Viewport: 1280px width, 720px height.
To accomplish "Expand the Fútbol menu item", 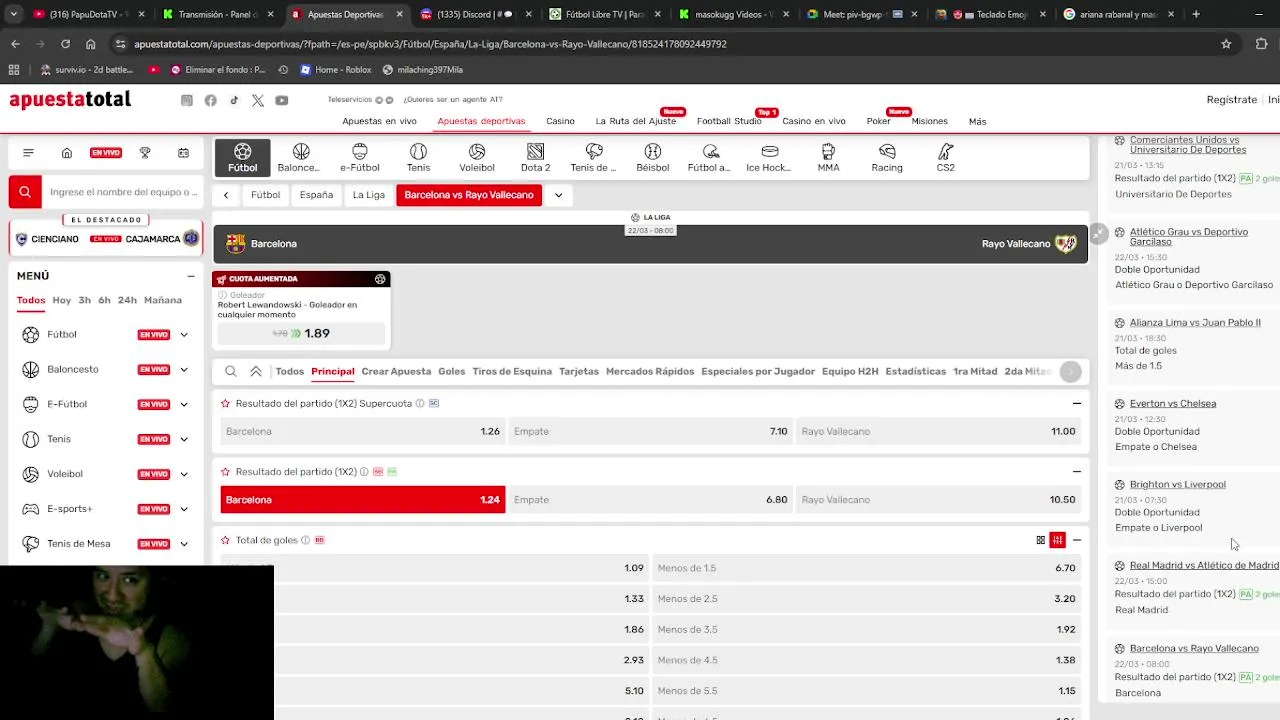I will (x=184, y=335).
